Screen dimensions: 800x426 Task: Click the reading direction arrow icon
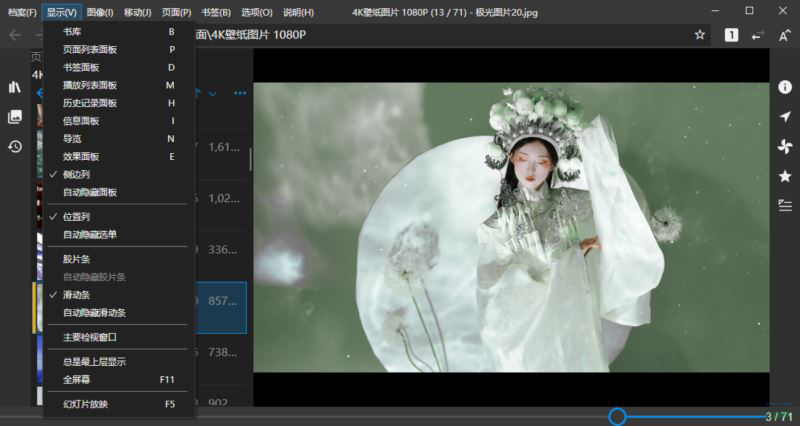758,35
